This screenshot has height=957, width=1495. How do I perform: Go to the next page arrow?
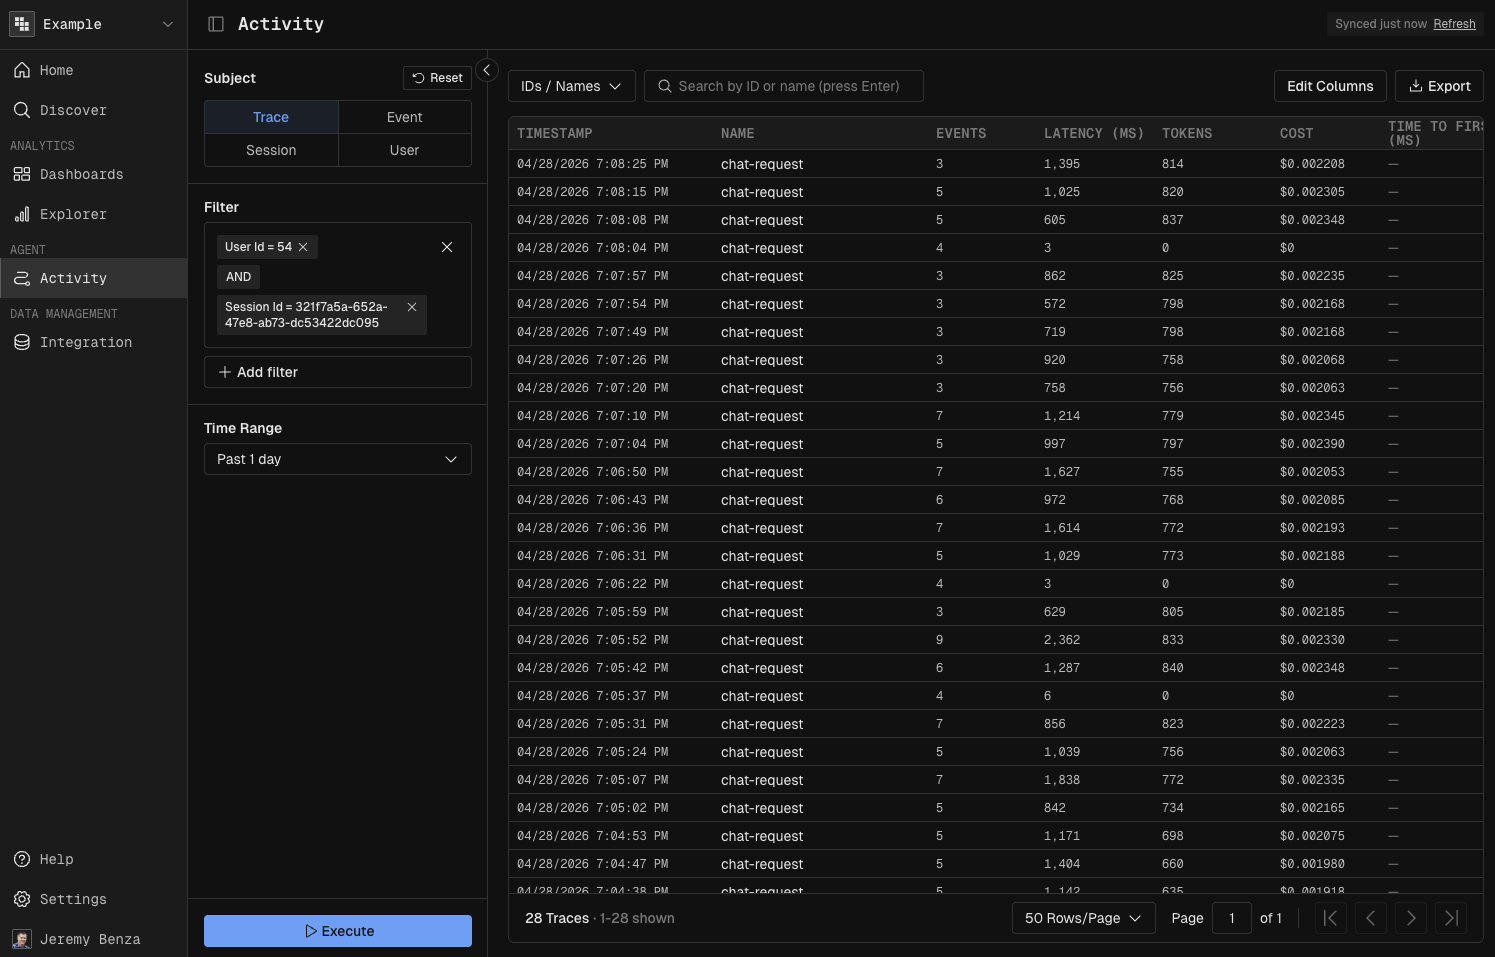1410,918
